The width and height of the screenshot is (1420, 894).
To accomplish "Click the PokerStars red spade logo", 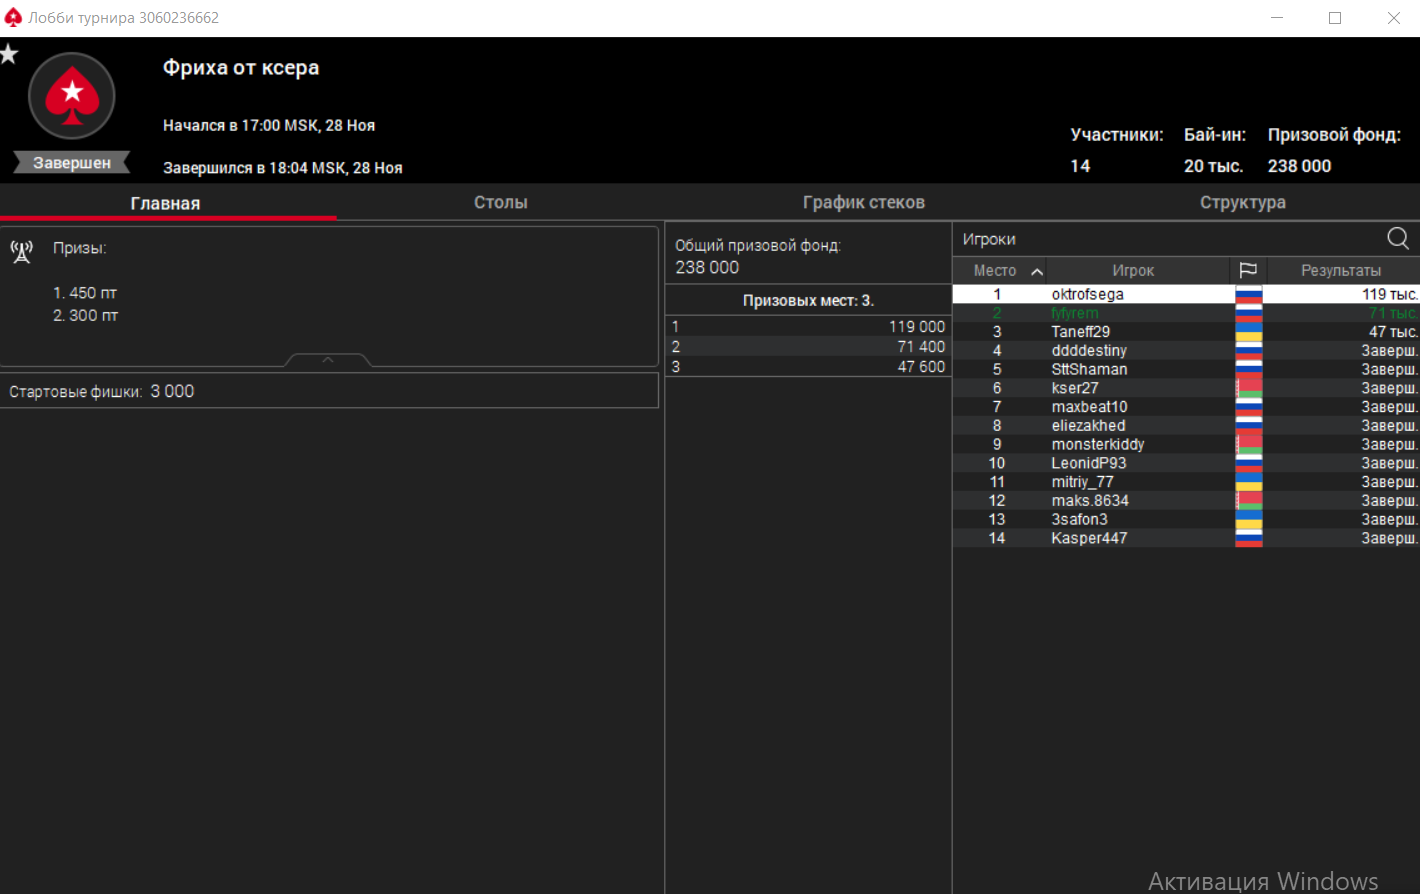I will pos(72,96).
